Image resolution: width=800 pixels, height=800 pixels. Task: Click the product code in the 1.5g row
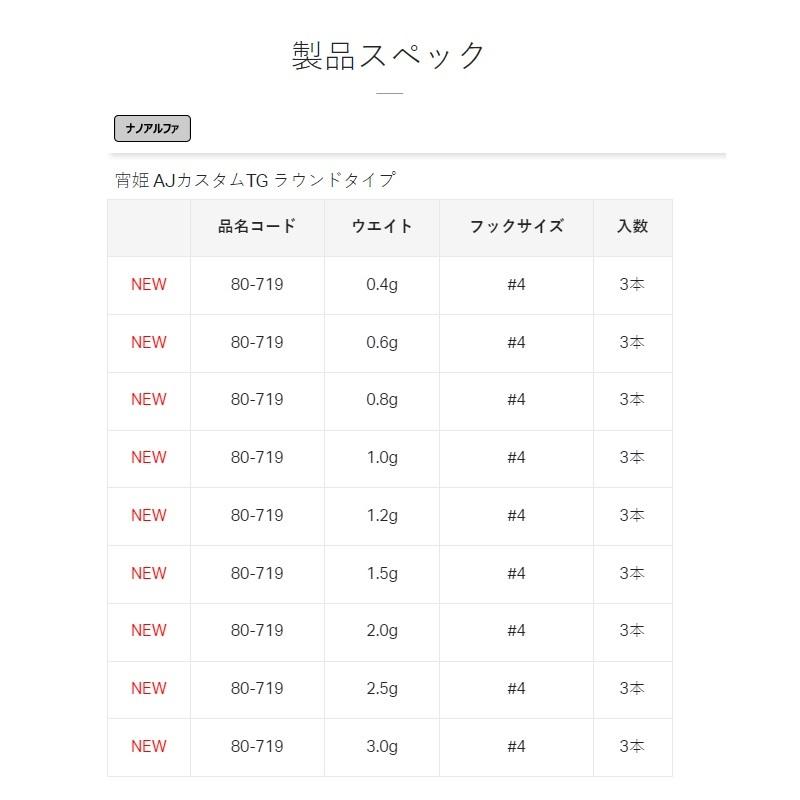tap(257, 573)
